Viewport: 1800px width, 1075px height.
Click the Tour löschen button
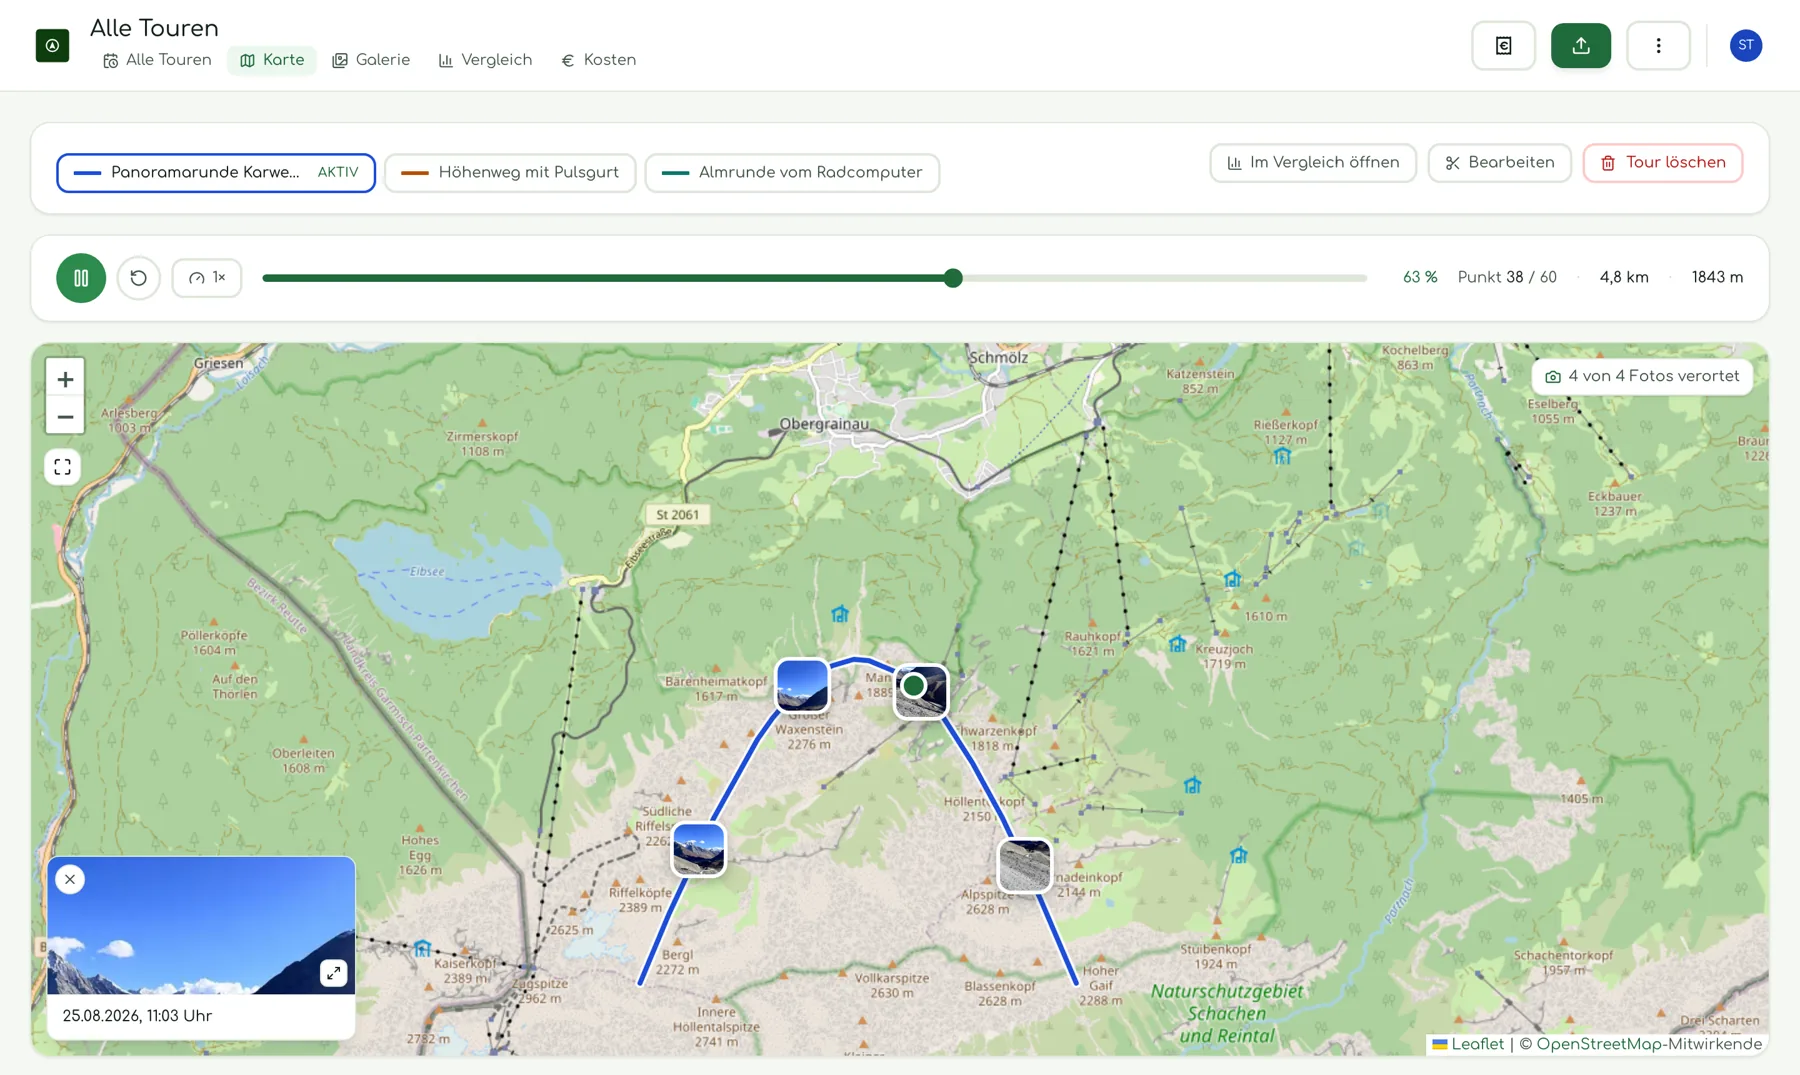click(x=1663, y=163)
